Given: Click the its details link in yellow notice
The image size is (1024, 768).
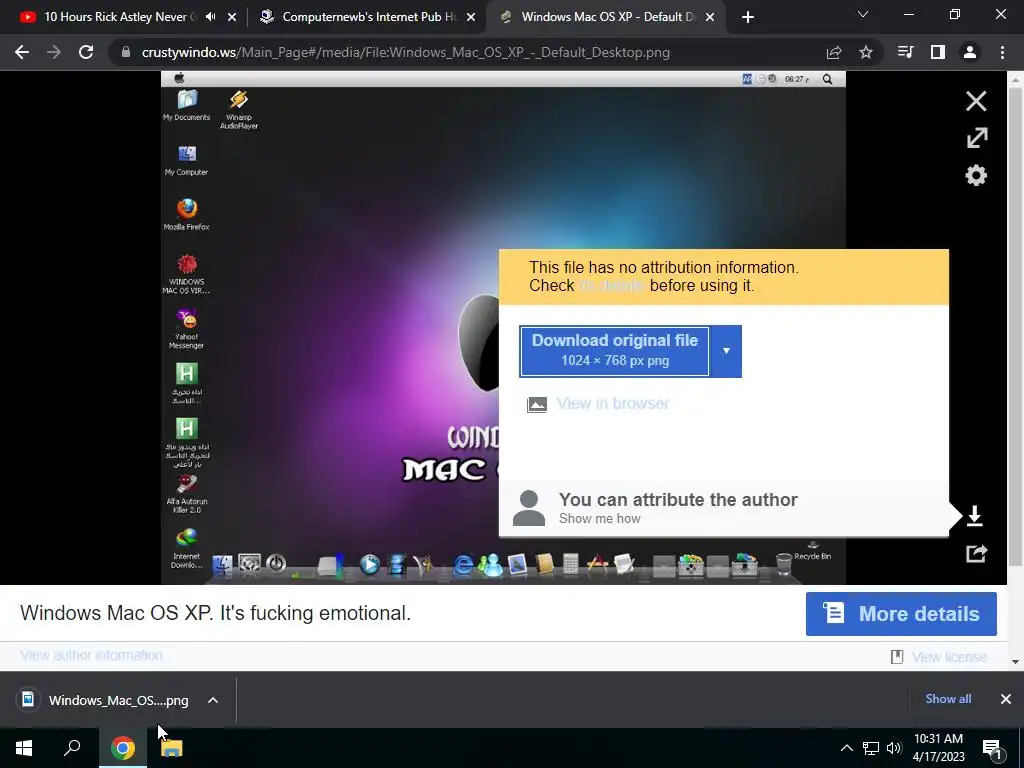Looking at the screenshot, I should pos(612,285).
